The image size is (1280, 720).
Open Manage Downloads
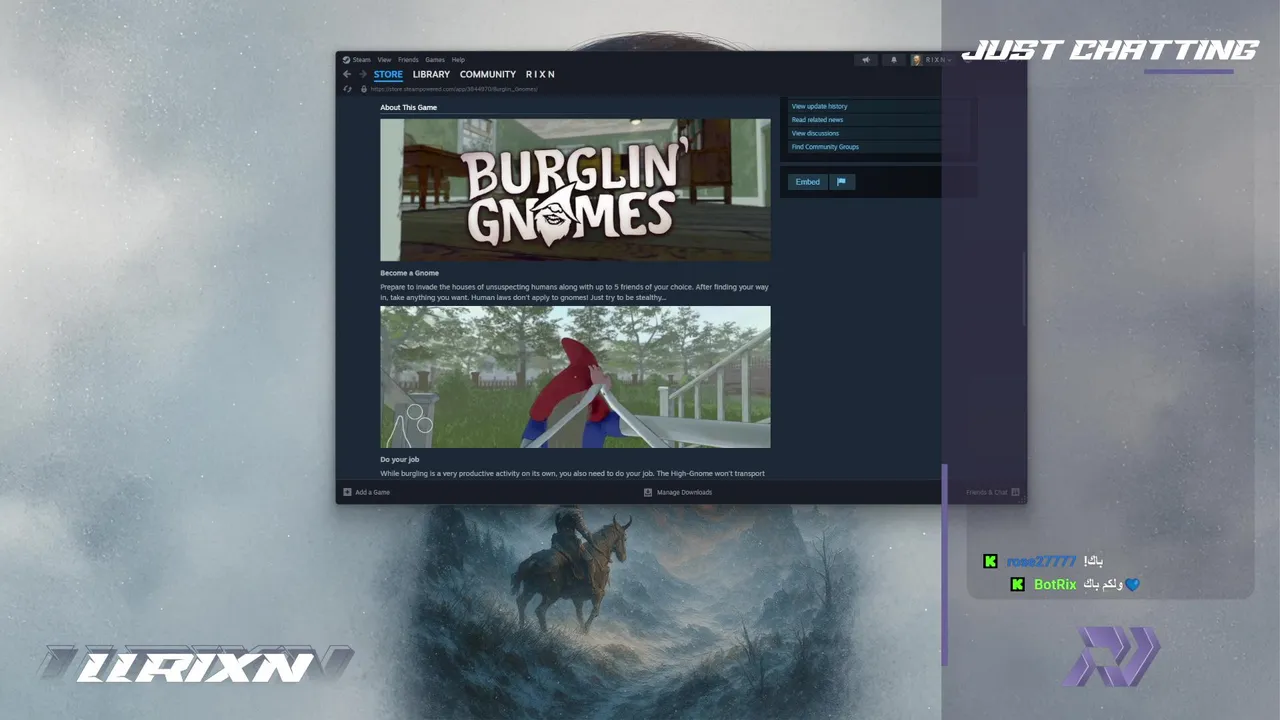pos(684,492)
